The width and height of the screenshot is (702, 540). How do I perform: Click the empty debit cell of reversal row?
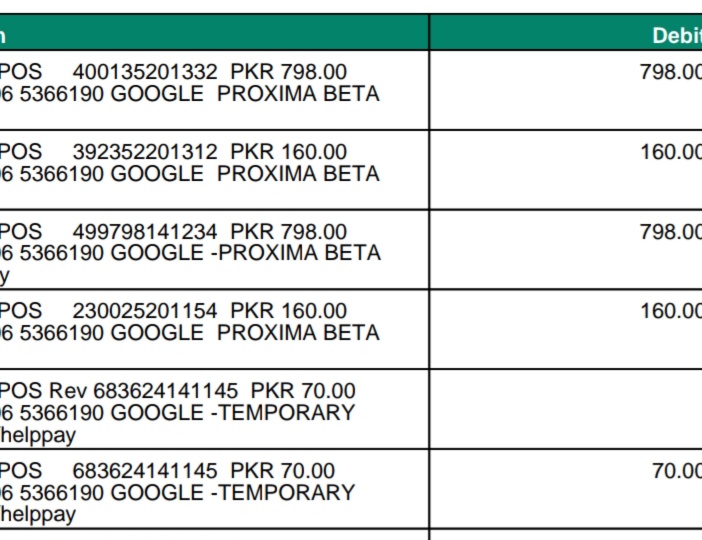[x=565, y=409]
